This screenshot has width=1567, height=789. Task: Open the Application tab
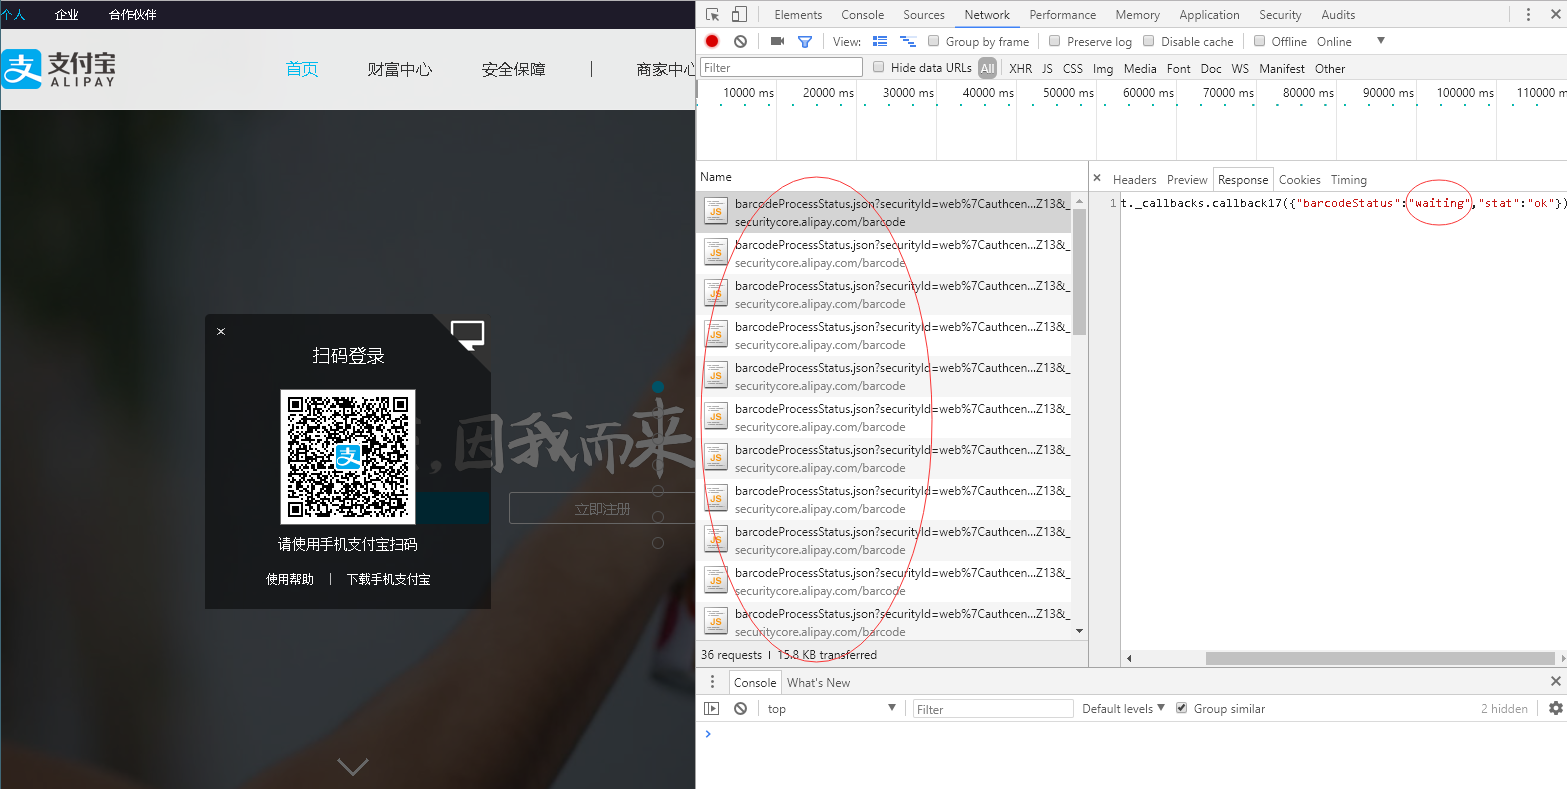click(1209, 14)
